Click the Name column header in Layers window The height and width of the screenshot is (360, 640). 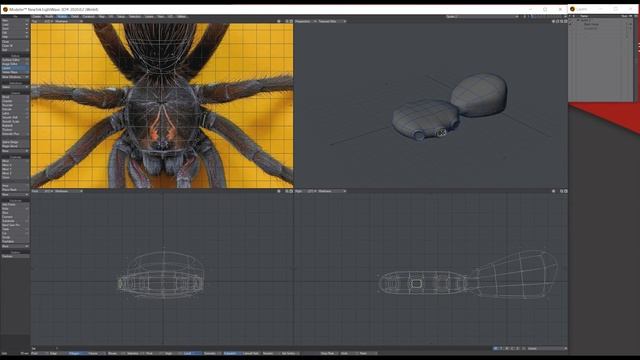click(x=585, y=16)
